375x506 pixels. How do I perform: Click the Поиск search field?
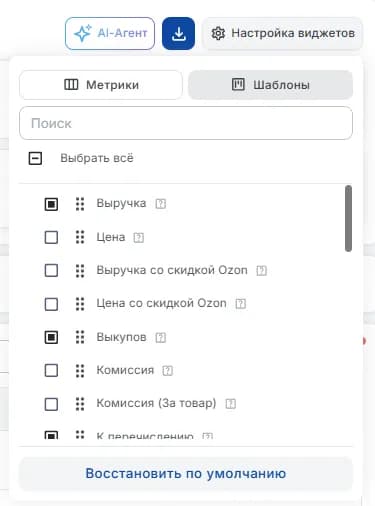[x=186, y=123]
